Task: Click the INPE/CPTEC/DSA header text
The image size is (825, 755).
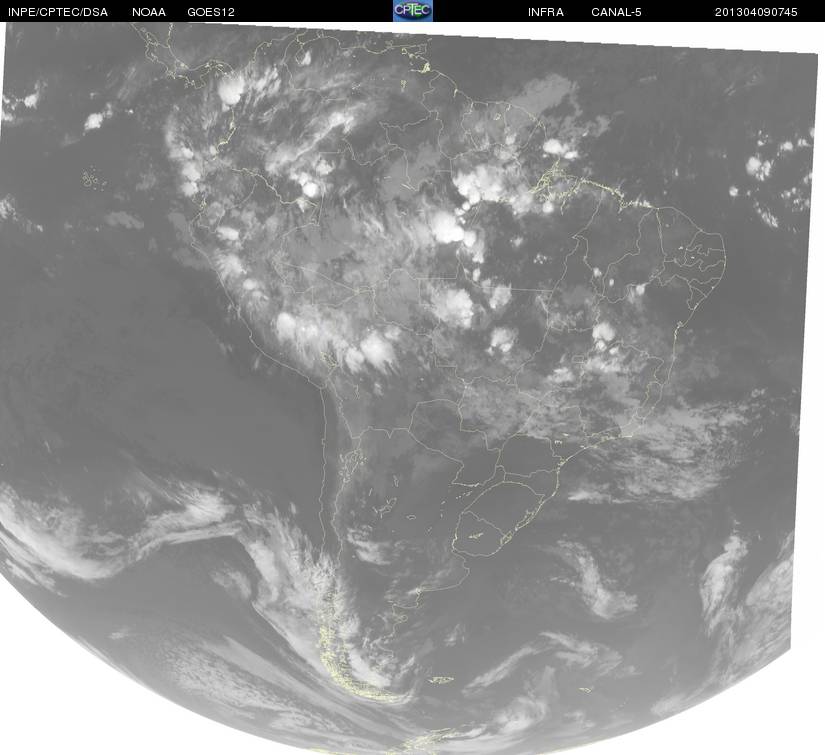Action: pos(57,12)
